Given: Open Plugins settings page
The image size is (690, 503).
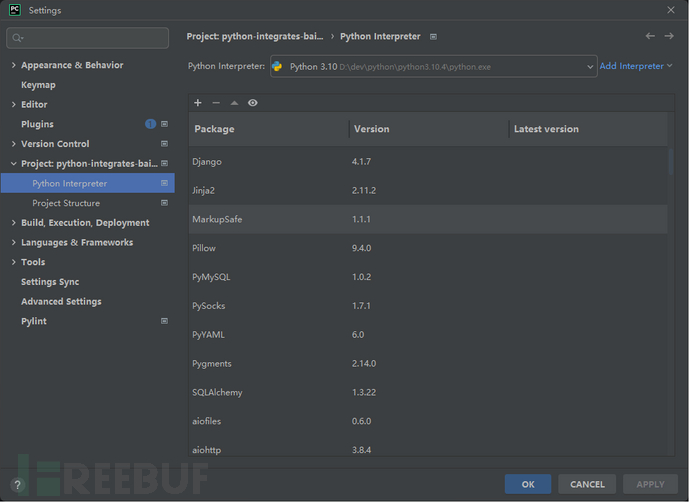Looking at the screenshot, I should [x=37, y=124].
